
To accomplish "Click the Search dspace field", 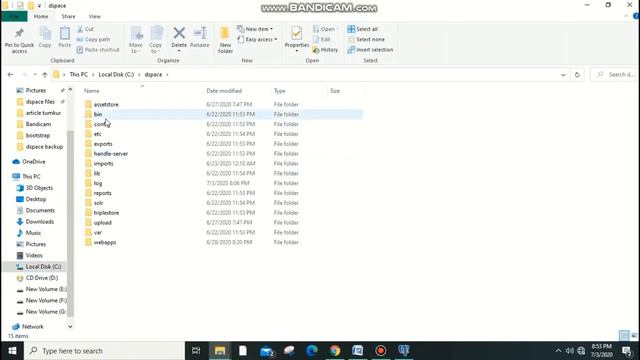I will pos(613,75).
